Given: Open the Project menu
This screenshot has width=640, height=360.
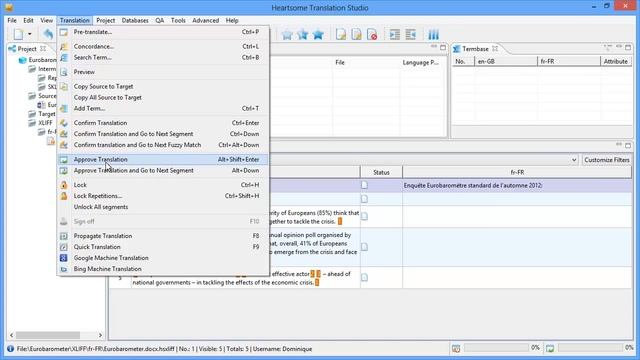Looking at the screenshot, I should click(105, 20).
